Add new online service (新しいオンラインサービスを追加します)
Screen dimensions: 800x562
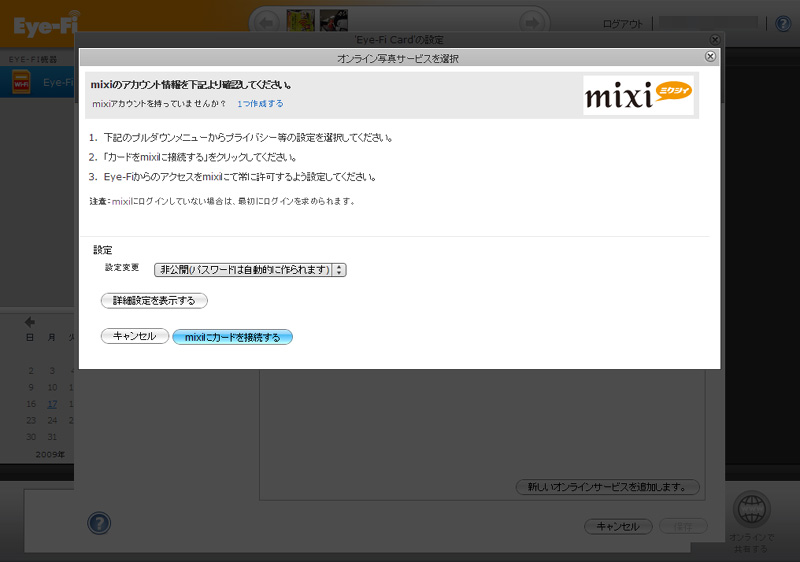607,487
